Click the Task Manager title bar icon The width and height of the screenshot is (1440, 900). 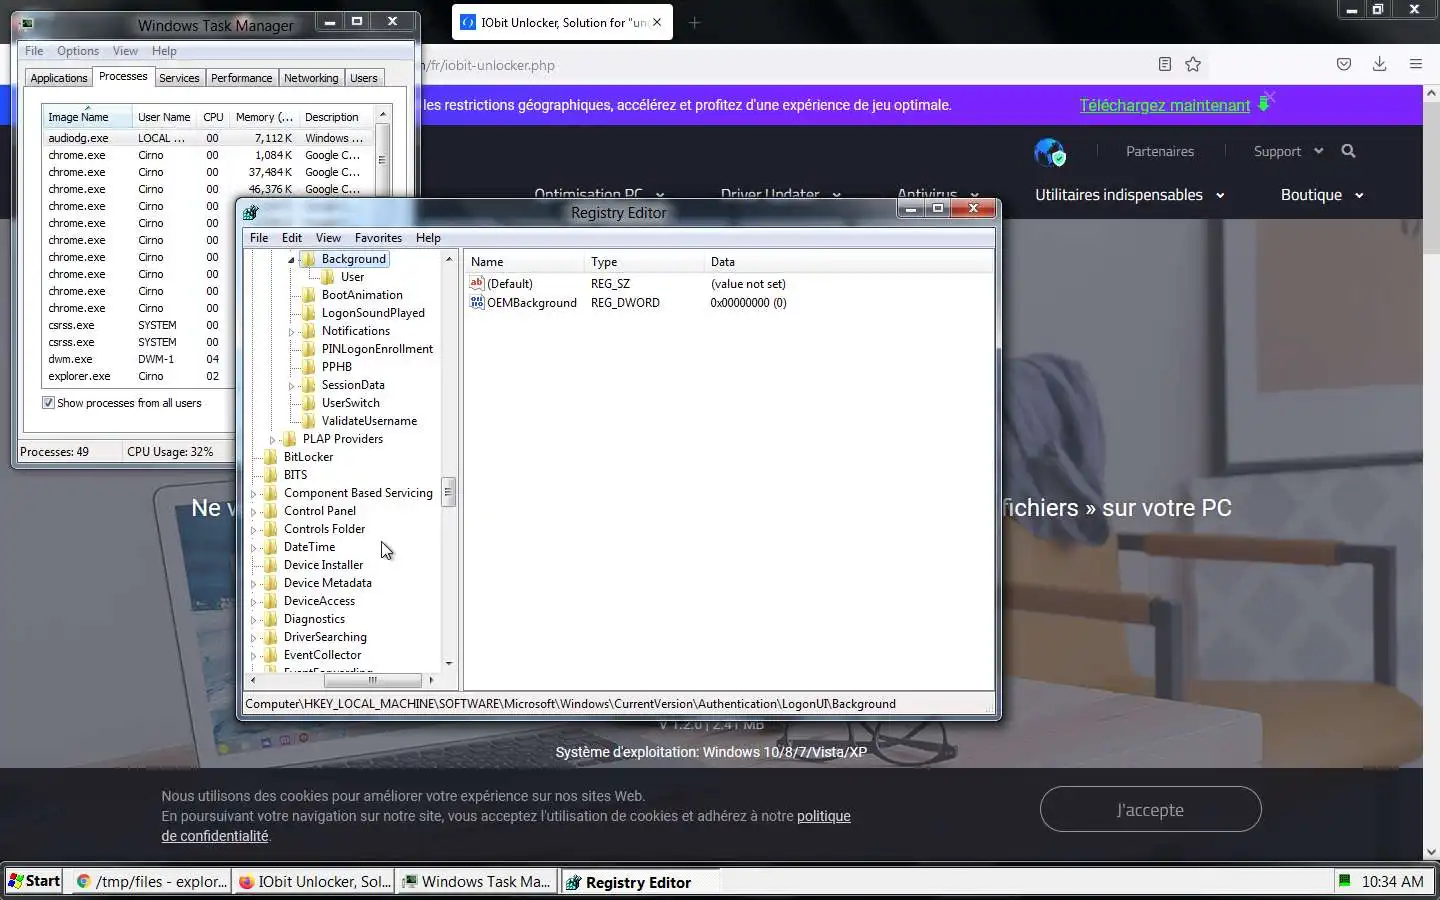point(27,24)
